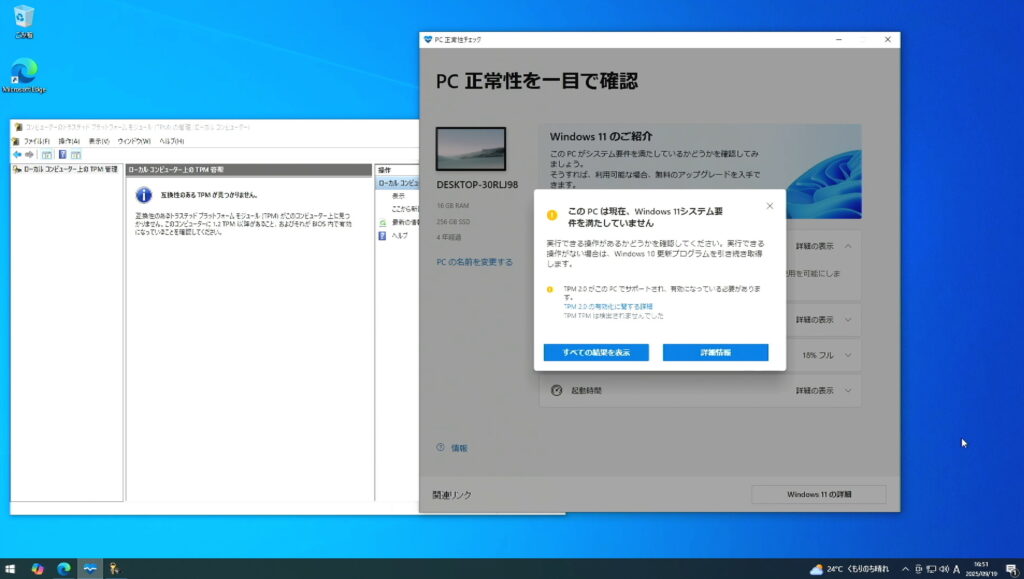Open the TPM 2.0 の有効化に関する詳細 link
Viewport: 1024px width, 579px height.
608,306
